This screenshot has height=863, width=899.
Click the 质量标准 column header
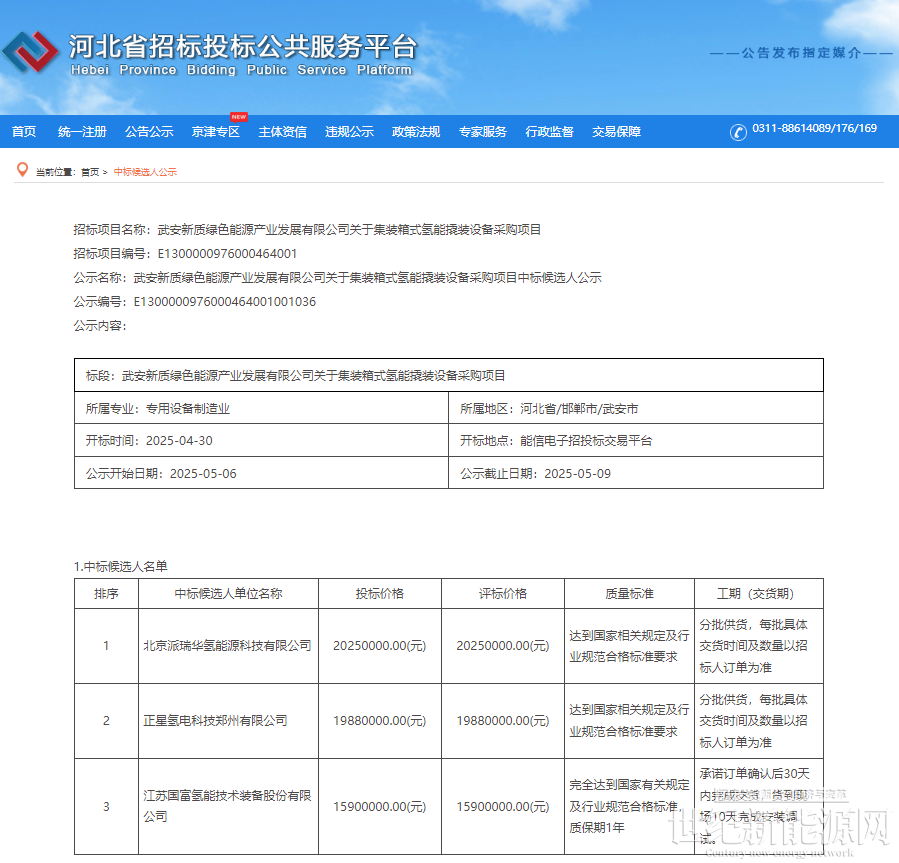click(630, 593)
